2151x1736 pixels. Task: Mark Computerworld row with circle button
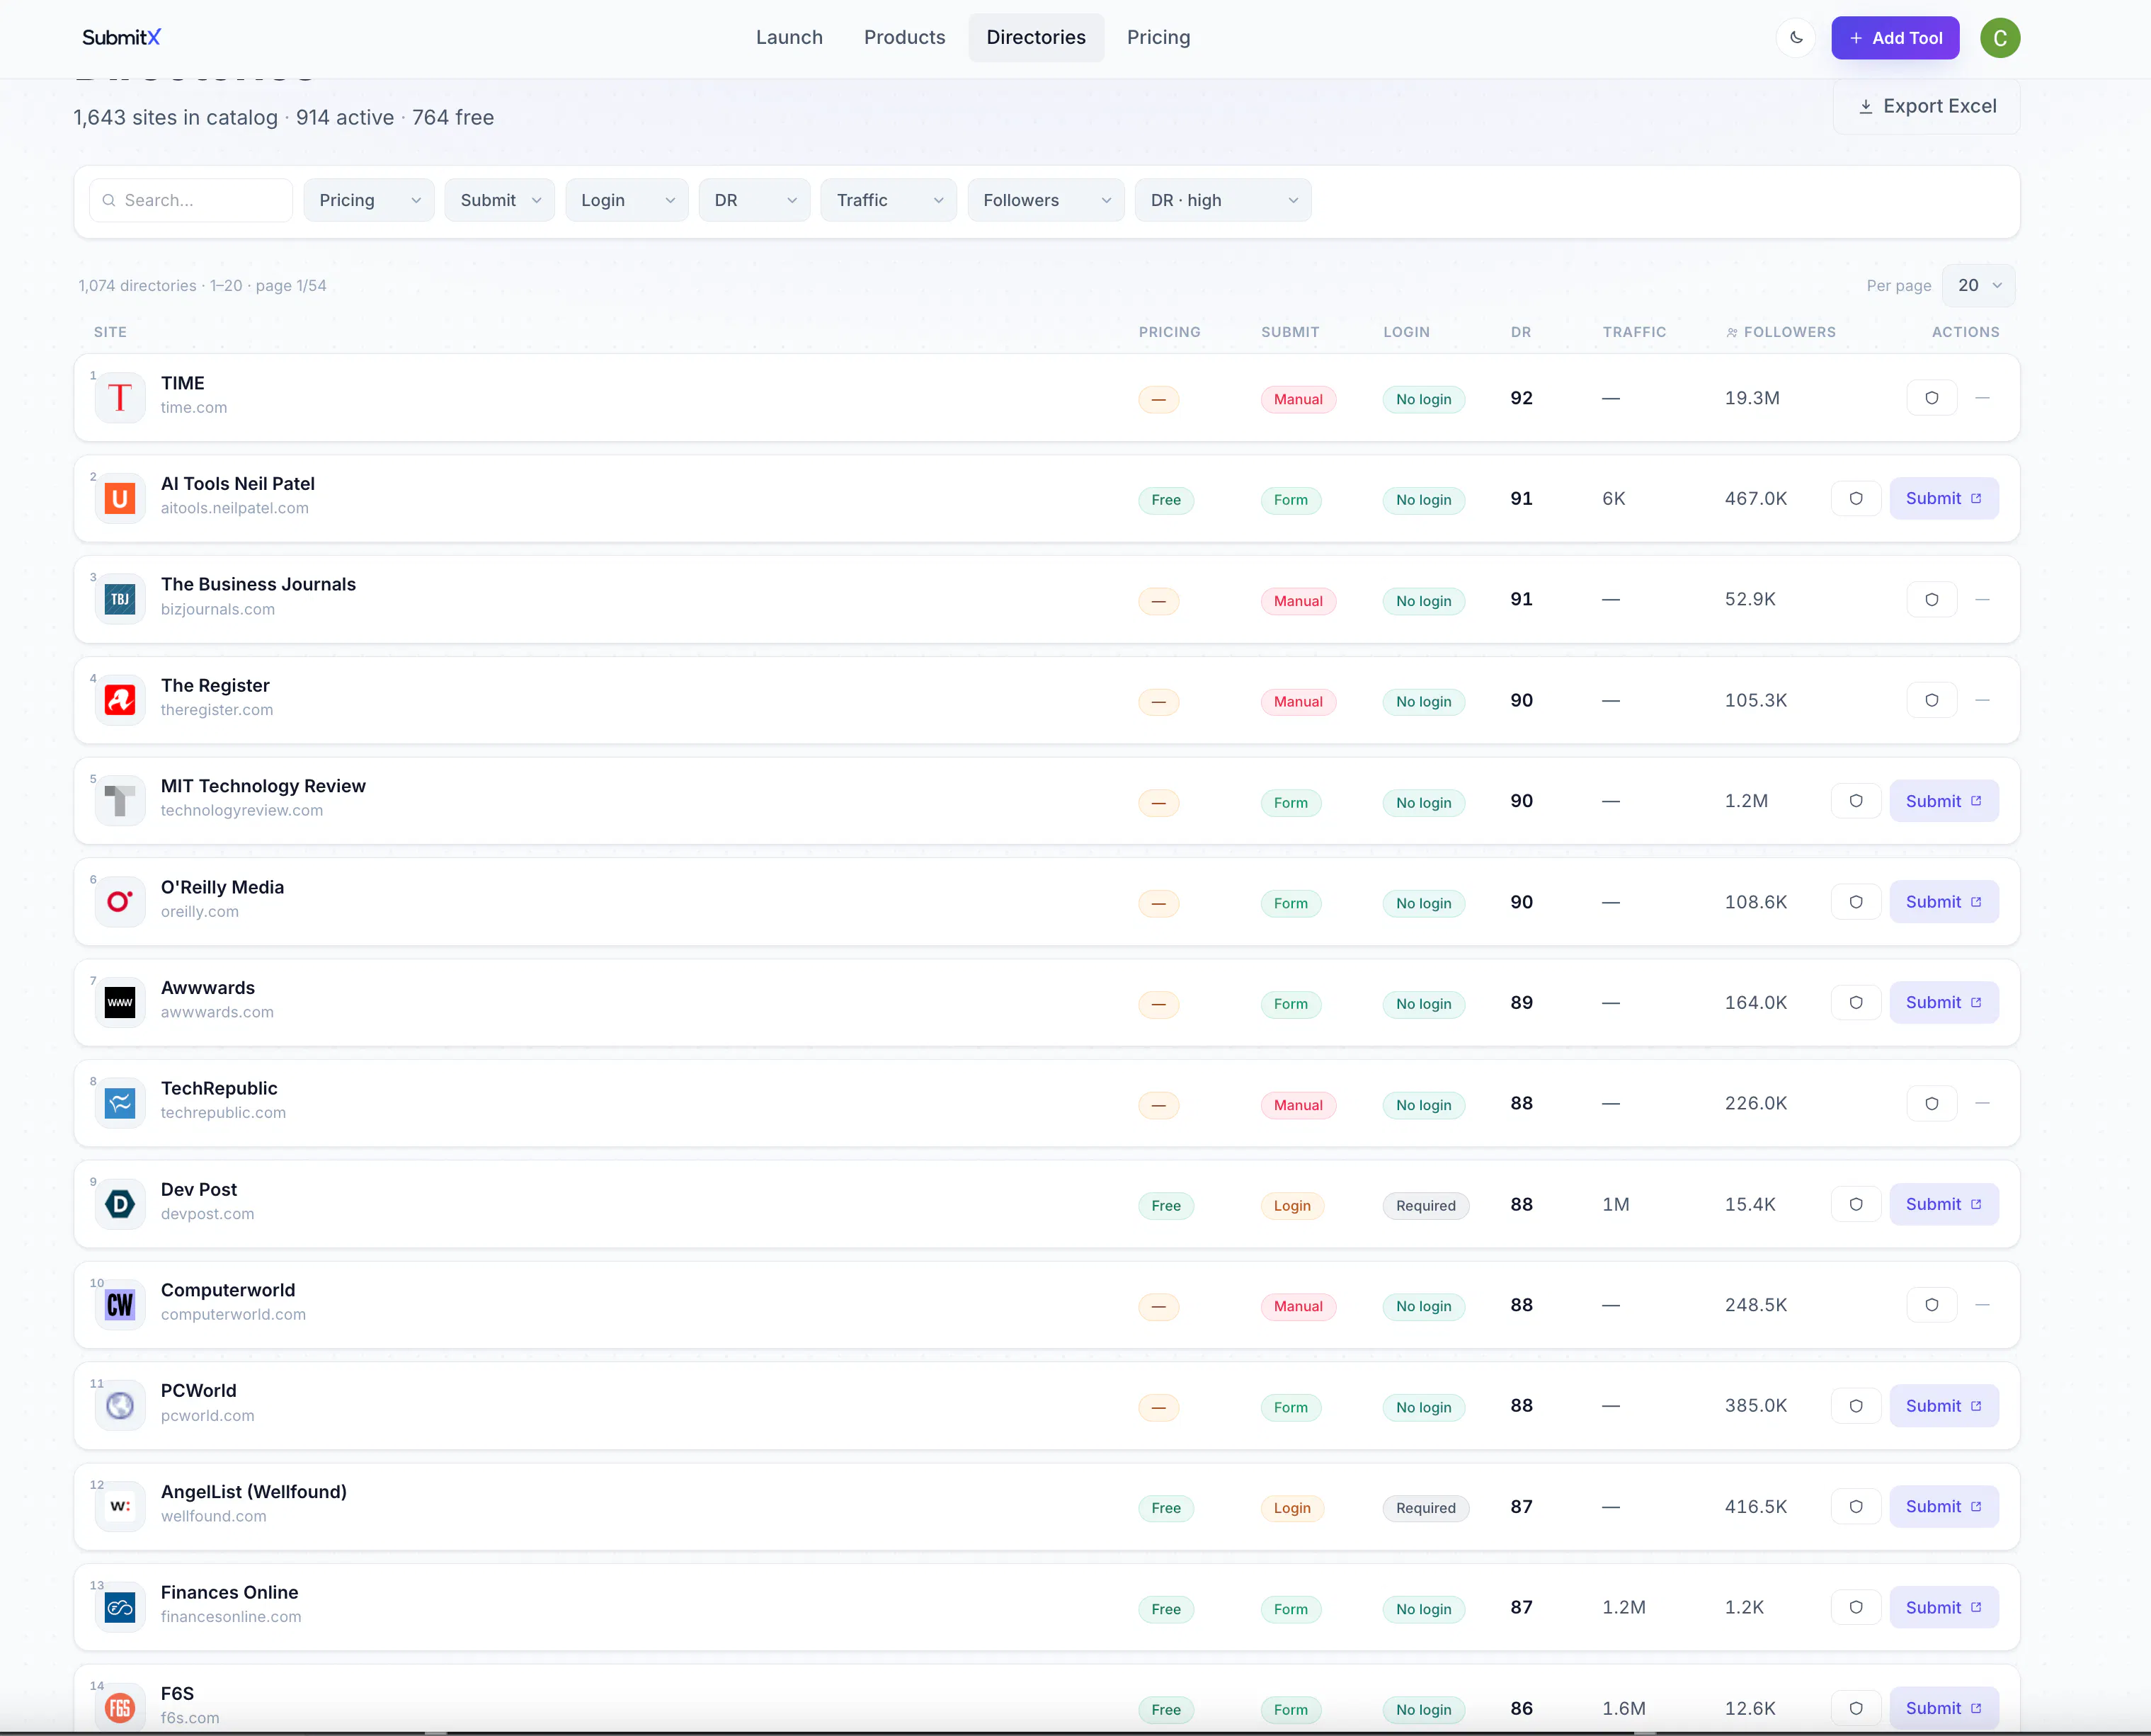click(1932, 1305)
